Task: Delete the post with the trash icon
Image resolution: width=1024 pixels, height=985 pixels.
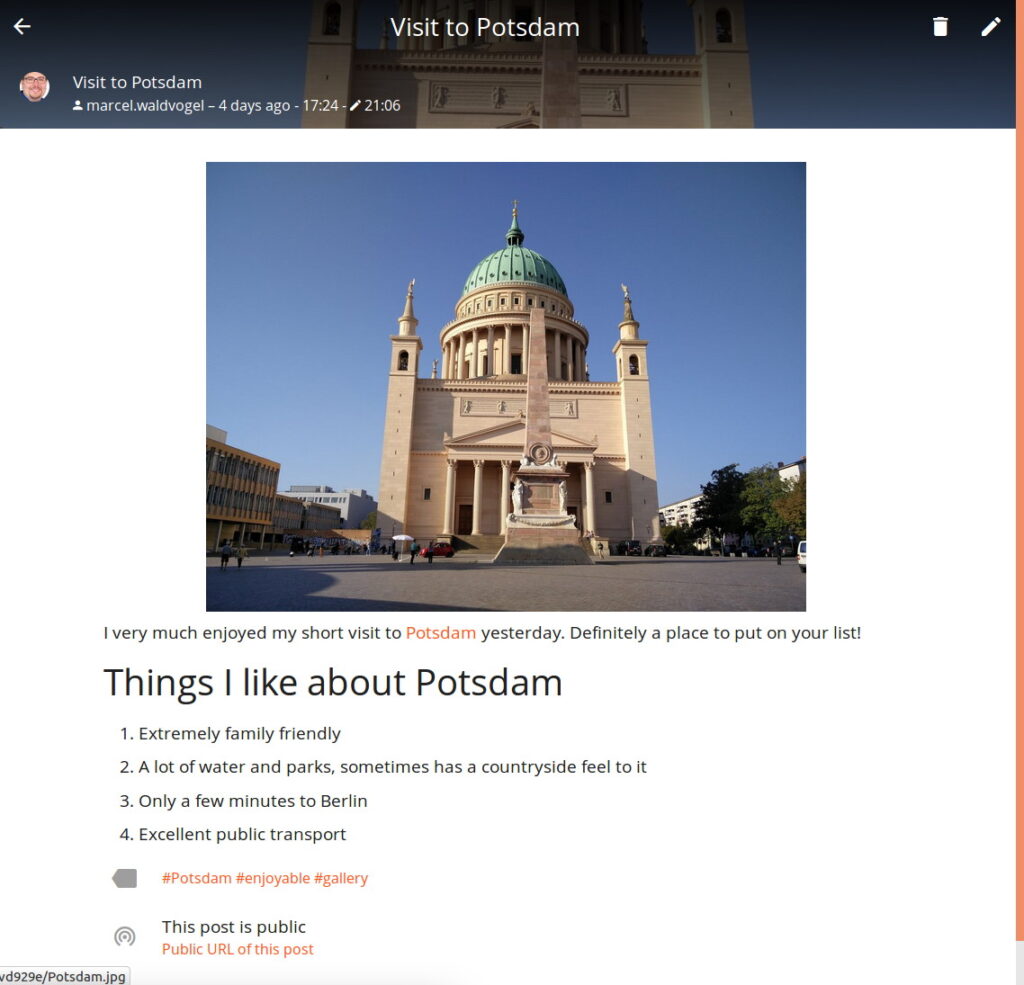Action: [940, 27]
